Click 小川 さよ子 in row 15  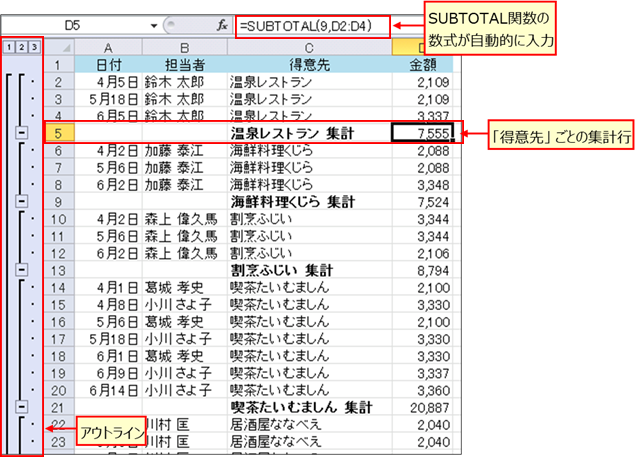185,304
